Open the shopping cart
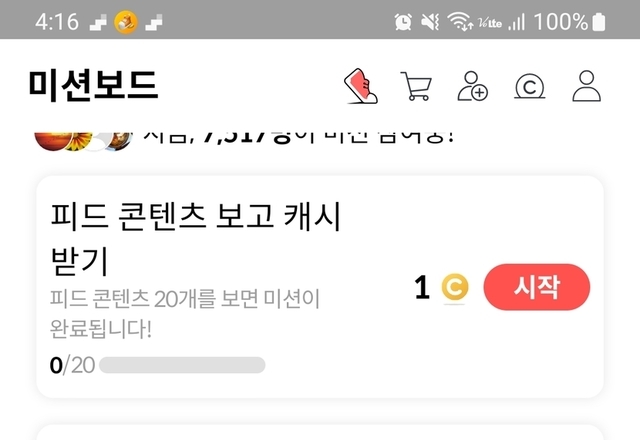The width and height of the screenshot is (640, 440). pos(416,86)
